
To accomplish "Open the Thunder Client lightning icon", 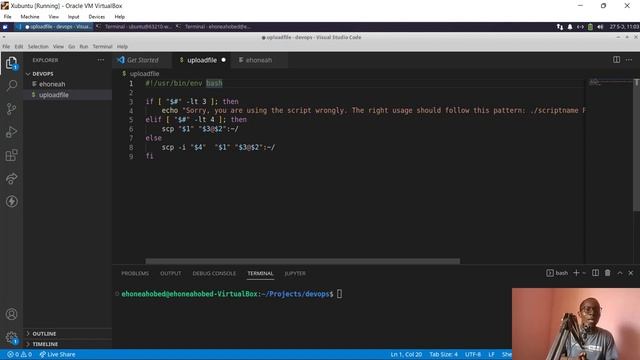I will (11, 201).
